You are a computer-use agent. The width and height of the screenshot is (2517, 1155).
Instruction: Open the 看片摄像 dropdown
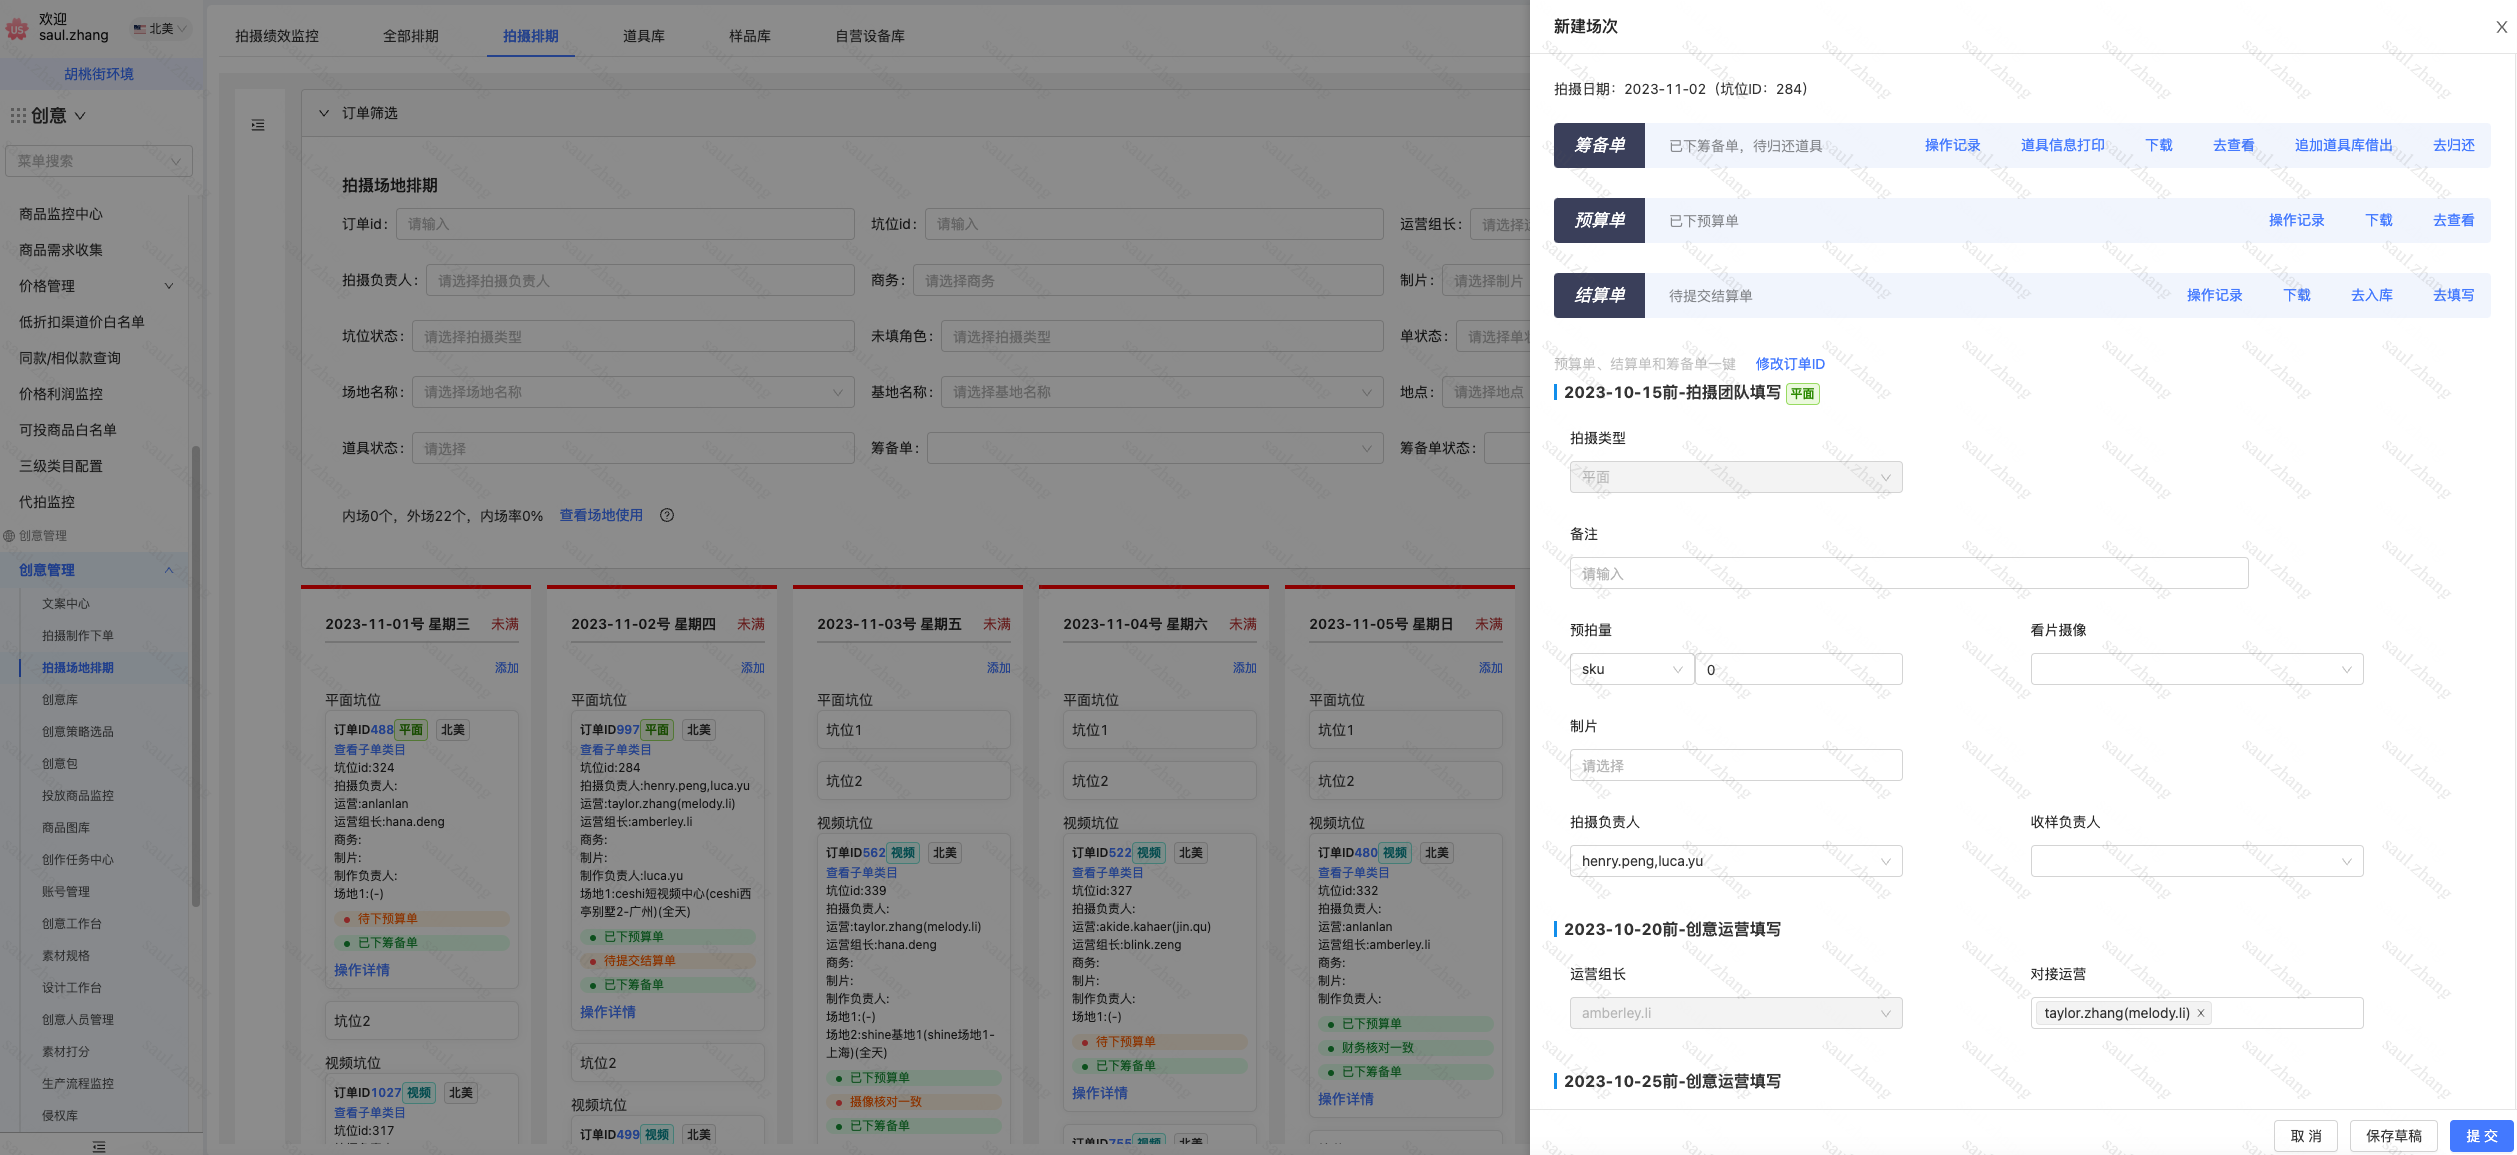tap(2196, 669)
